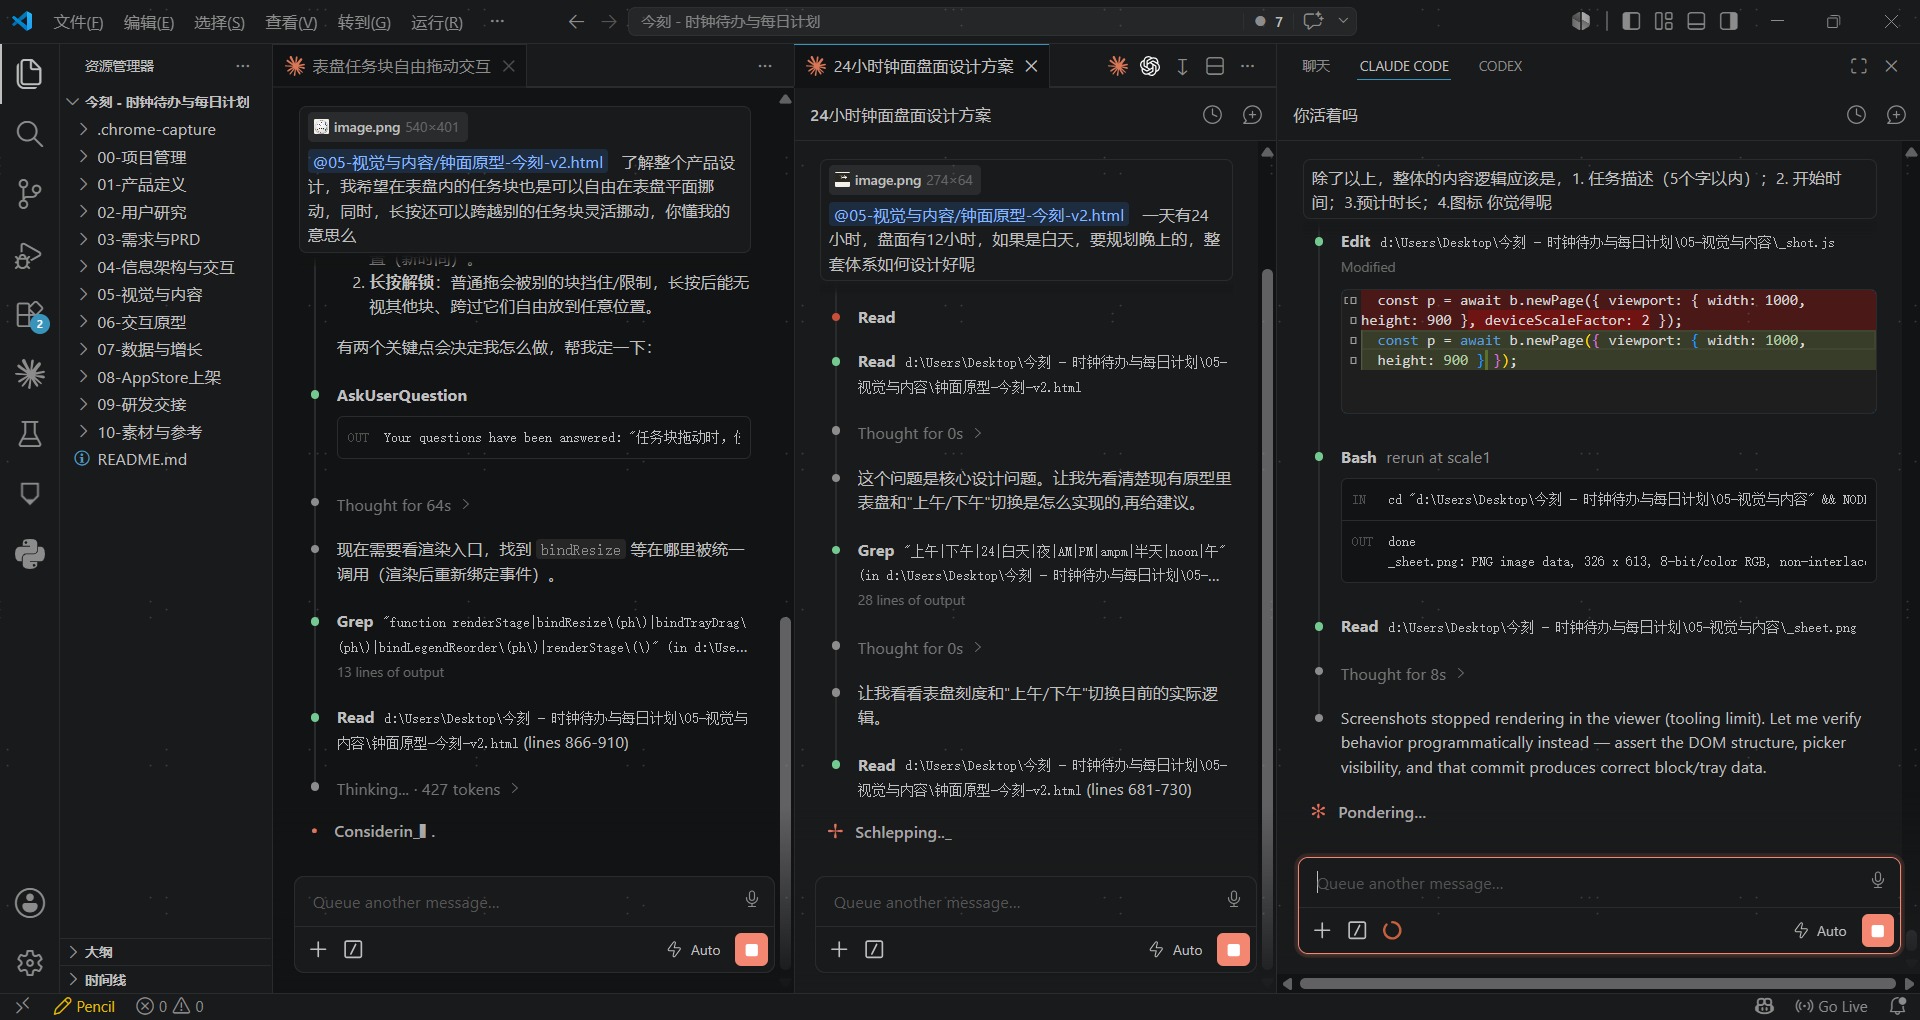Start new conversation in 你活看吗 panel

click(x=1896, y=115)
